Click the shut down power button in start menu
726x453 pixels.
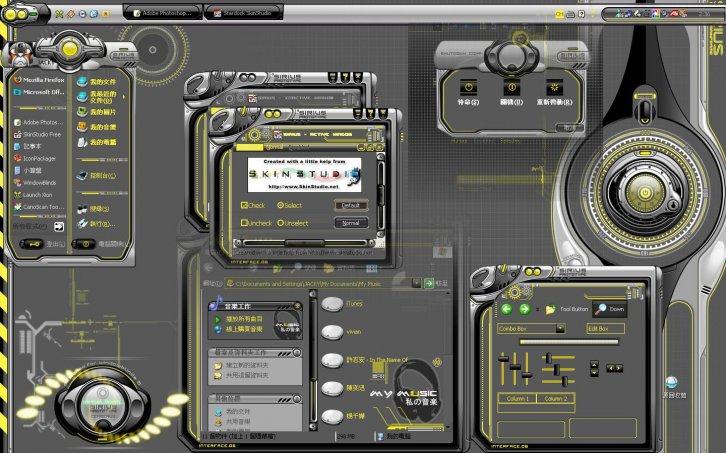click(x=83, y=244)
